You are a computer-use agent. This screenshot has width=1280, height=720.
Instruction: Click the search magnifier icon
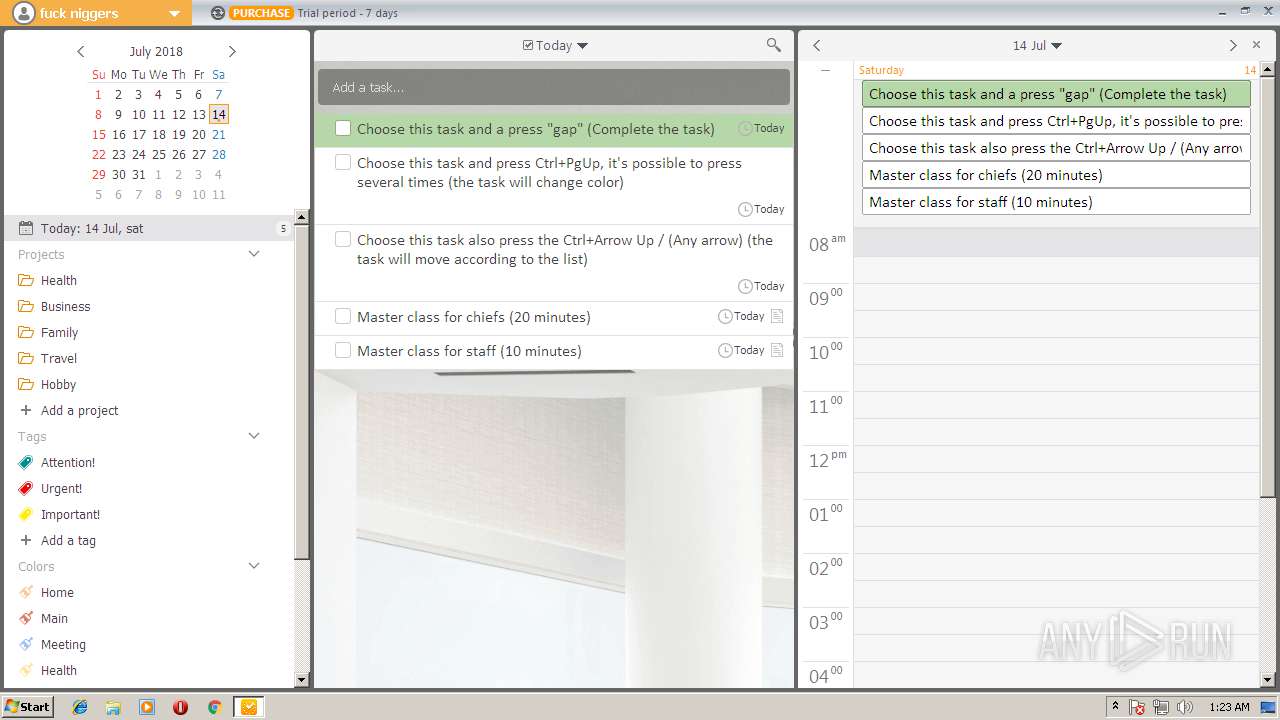point(773,45)
